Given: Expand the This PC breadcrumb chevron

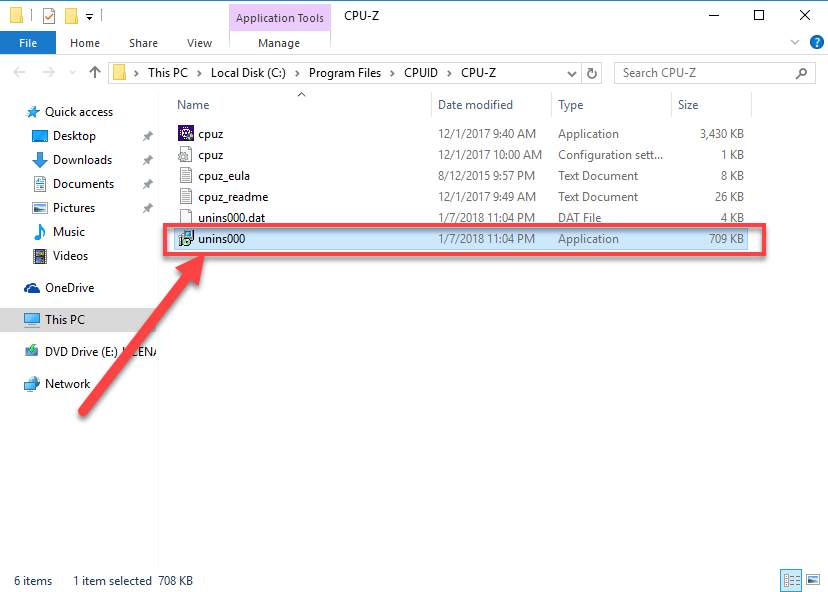Looking at the screenshot, I should (x=200, y=73).
